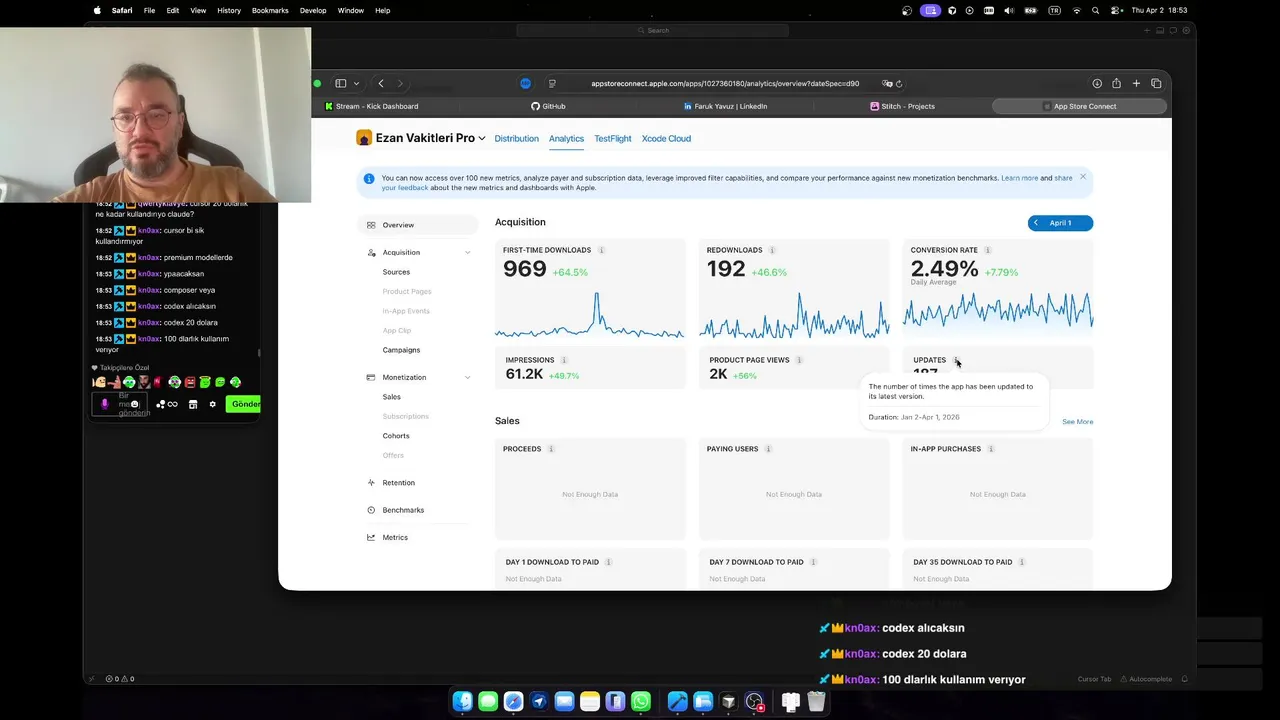Expand the Ezan Vakitleri Pro app switcher

(481, 139)
